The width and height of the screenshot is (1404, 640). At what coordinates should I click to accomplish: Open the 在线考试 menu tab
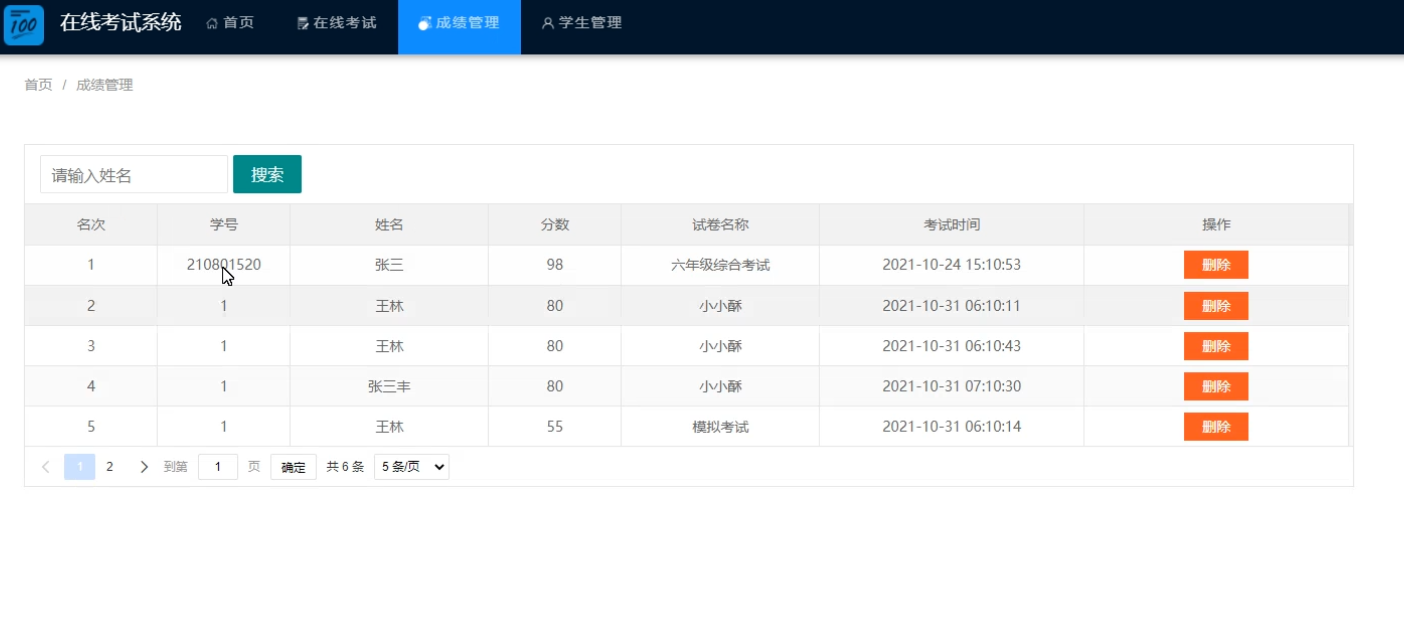pos(337,23)
